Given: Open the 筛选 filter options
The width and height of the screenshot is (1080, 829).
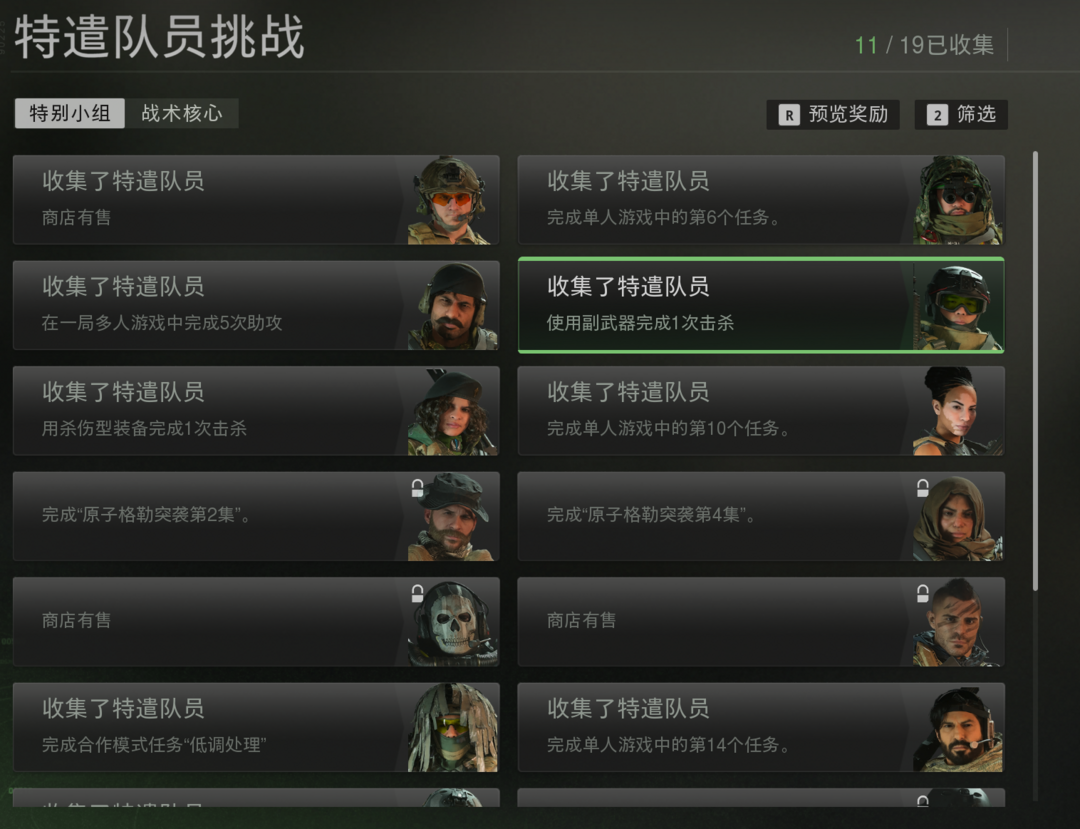Looking at the screenshot, I should (x=961, y=114).
